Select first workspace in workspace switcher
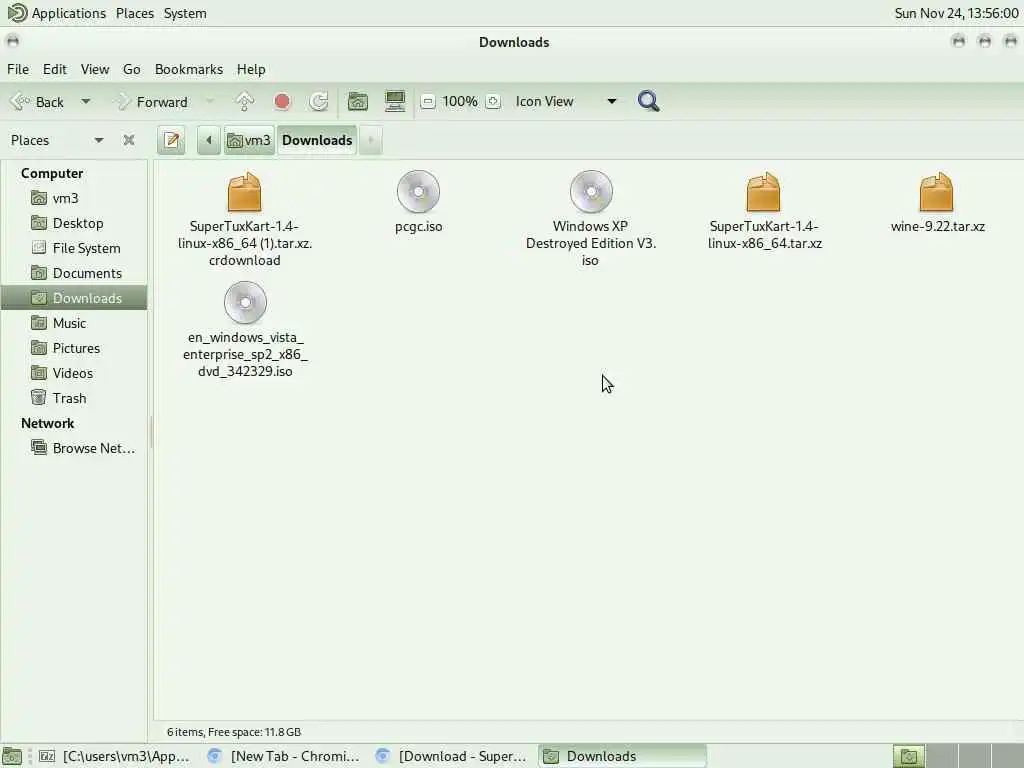 (909, 756)
